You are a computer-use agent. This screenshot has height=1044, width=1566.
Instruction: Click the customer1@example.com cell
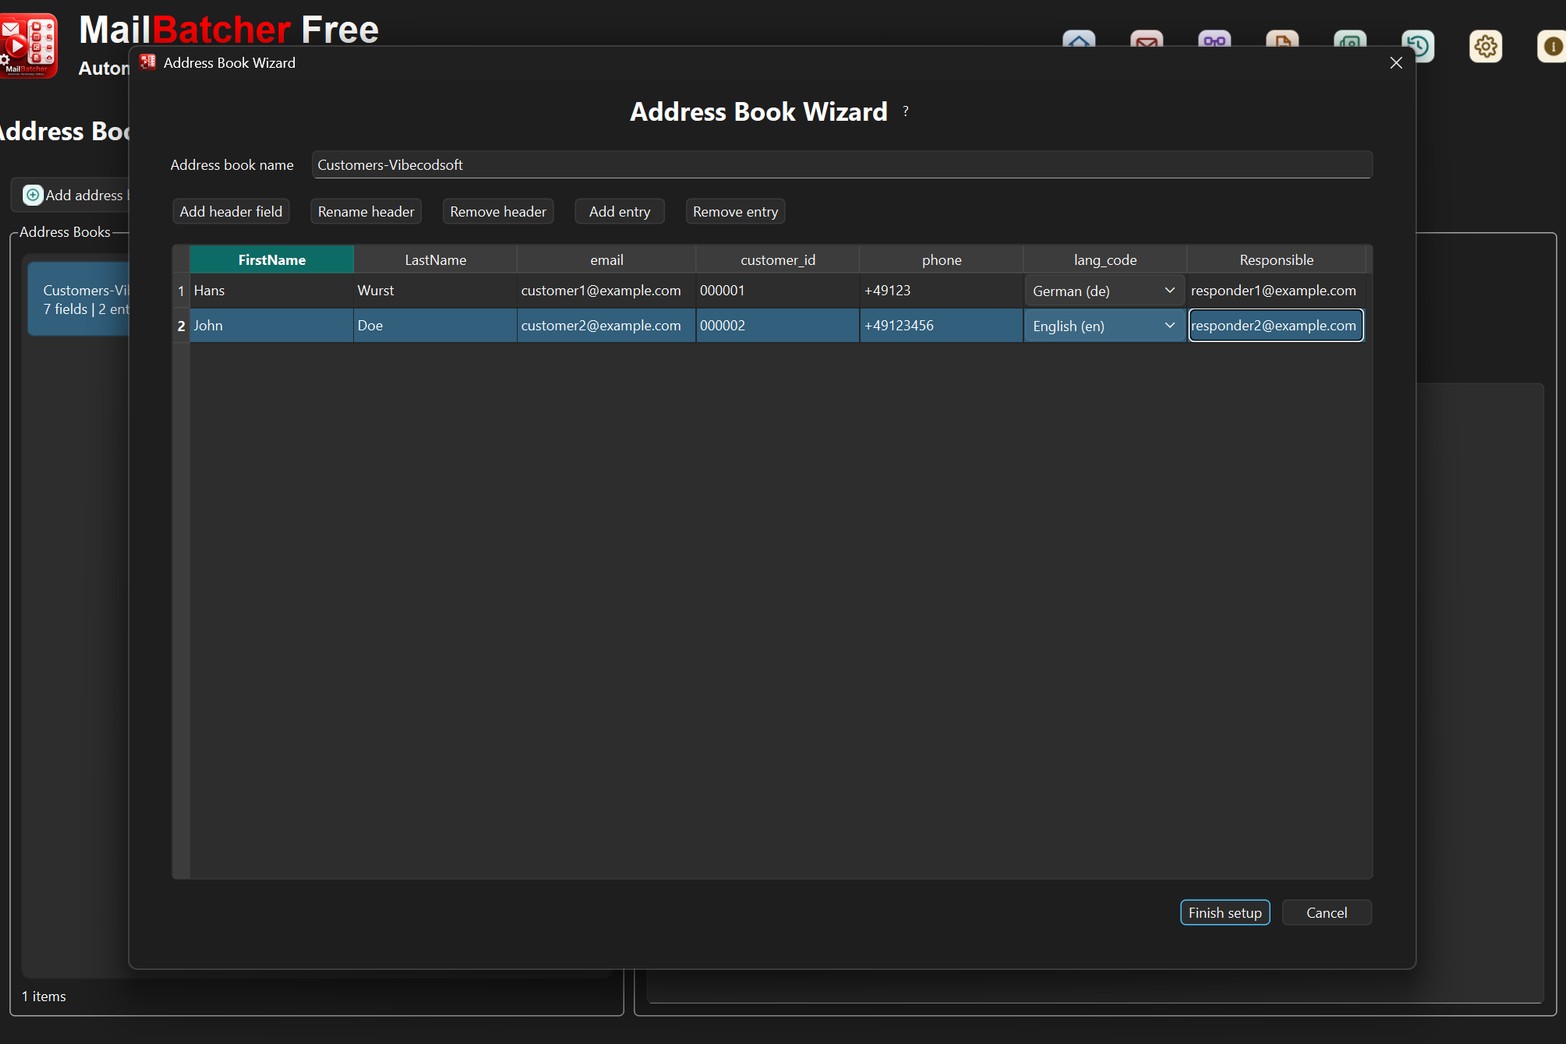coord(607,291)
